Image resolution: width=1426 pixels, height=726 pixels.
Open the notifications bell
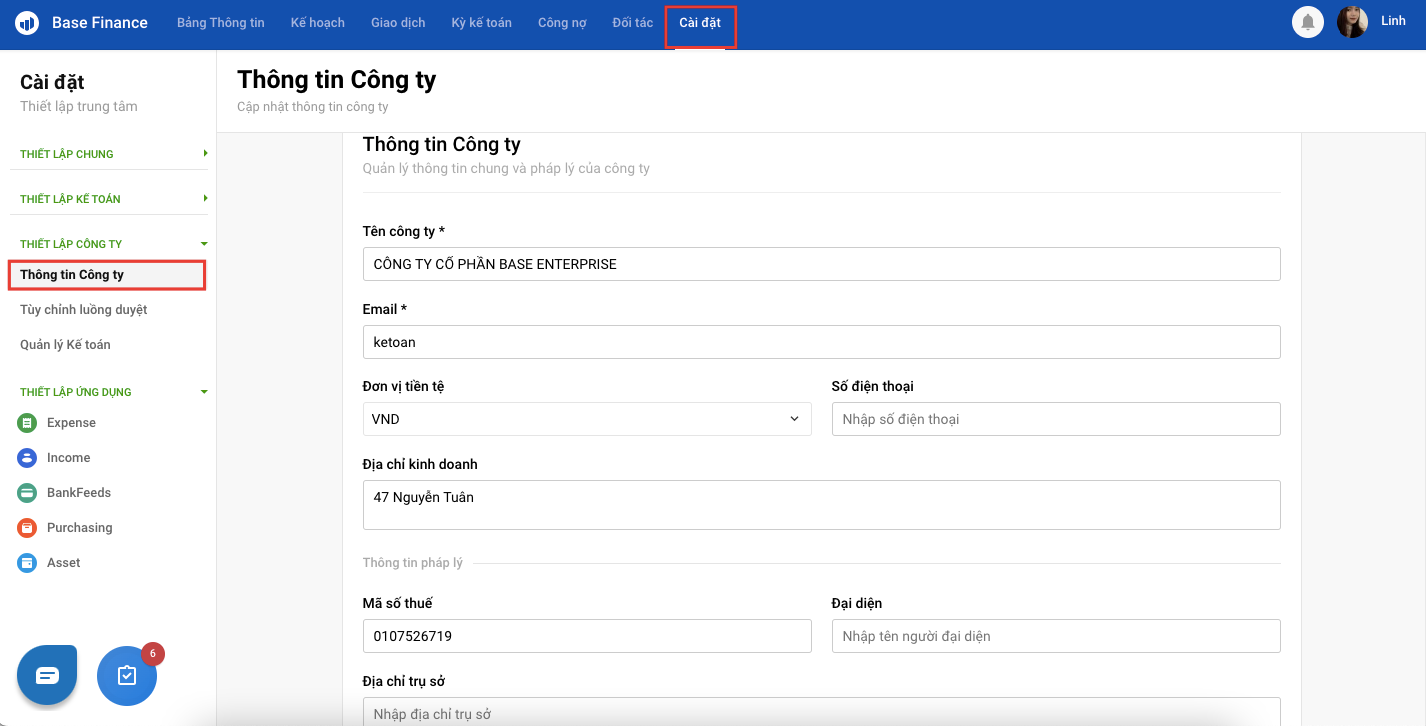click(1308, 22)
